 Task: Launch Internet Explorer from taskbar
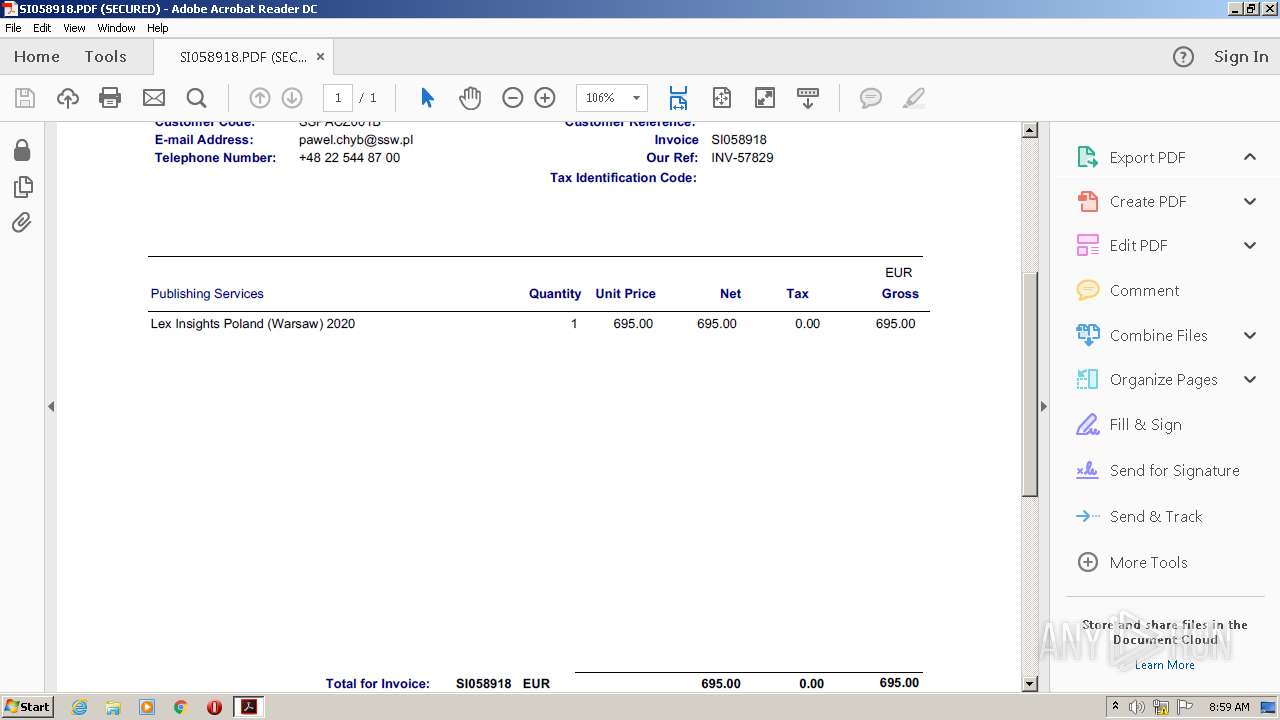[x=79, y=707]
